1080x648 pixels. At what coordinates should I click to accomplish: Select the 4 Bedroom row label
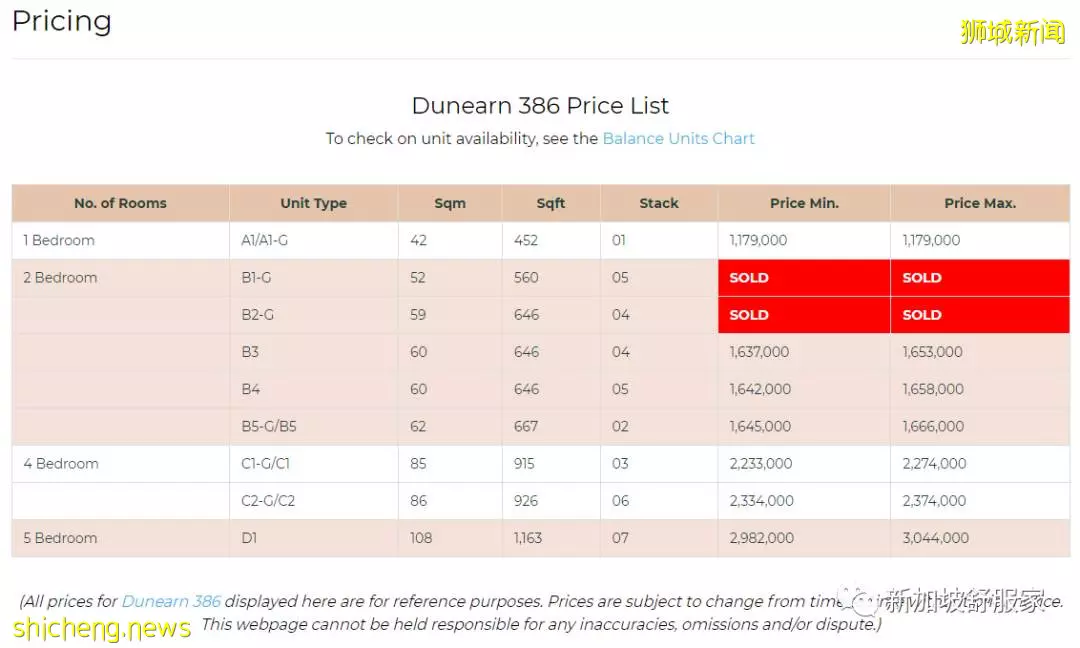[x=61, y=463]
